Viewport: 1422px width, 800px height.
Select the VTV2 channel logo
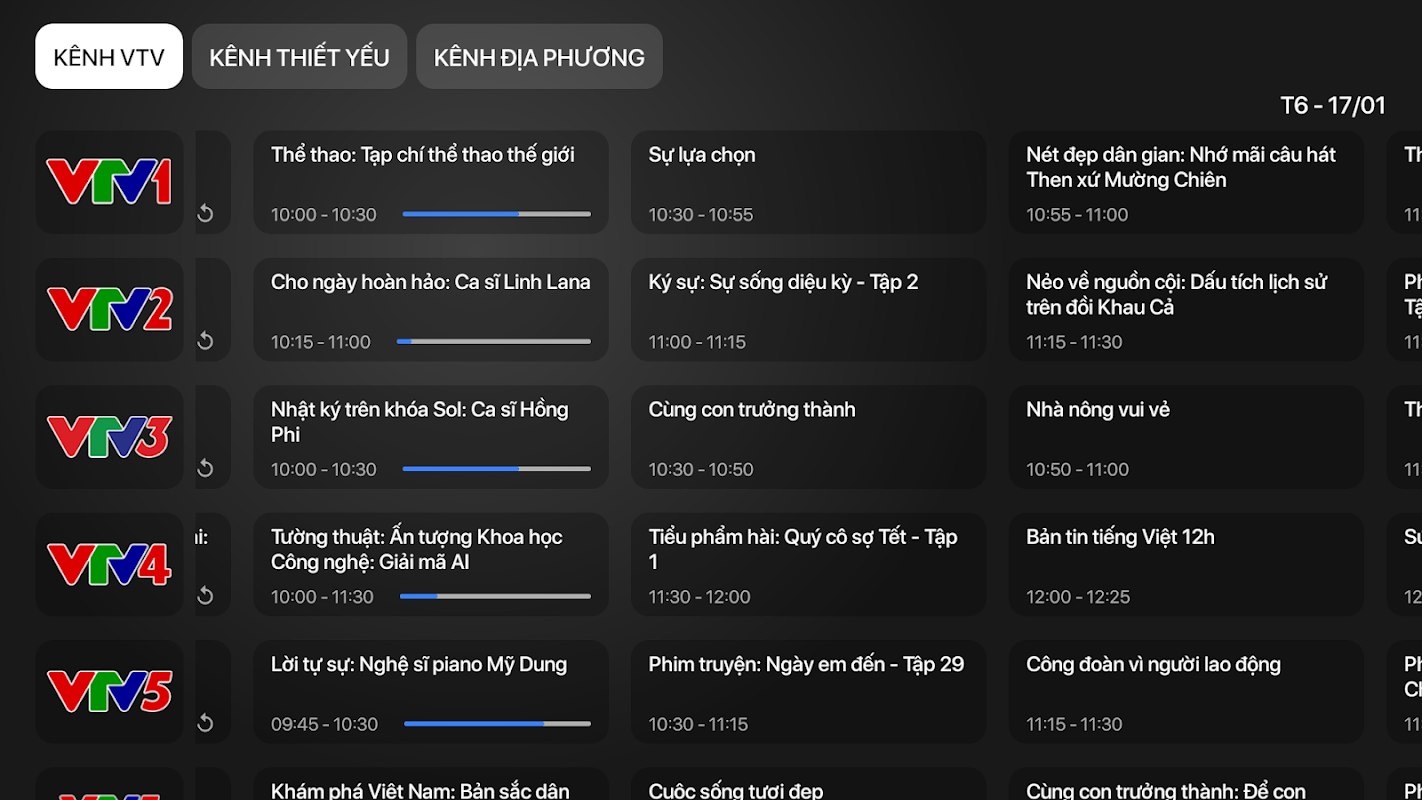click(x=109, y=309)
